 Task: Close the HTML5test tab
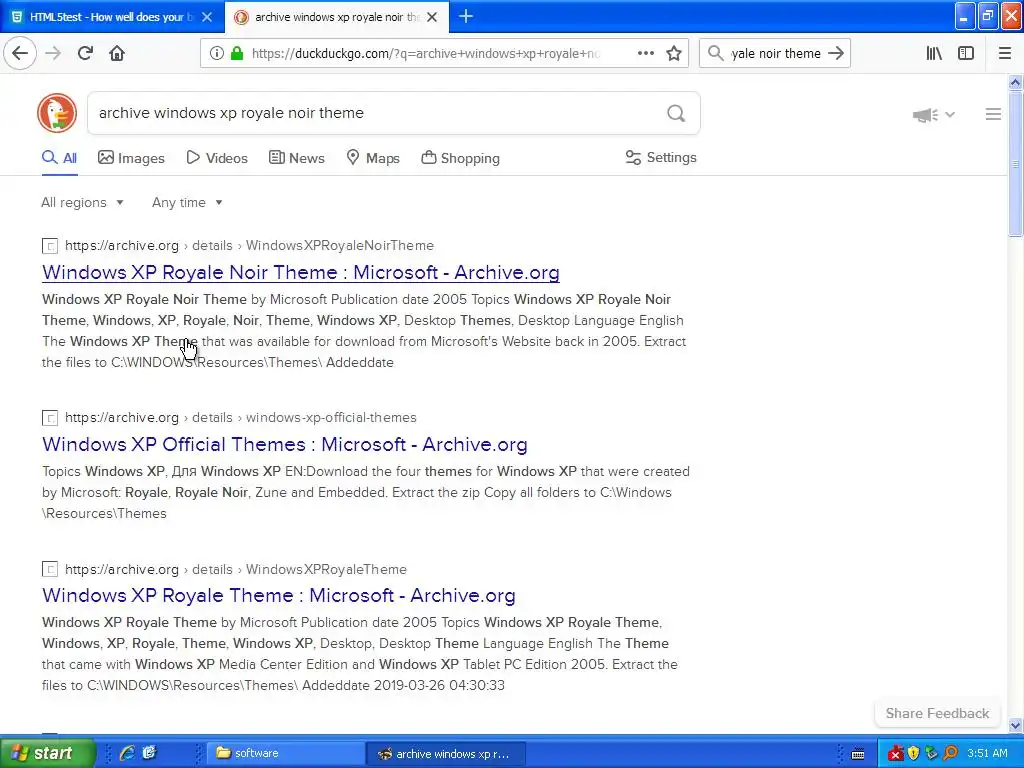pos(207,17)
